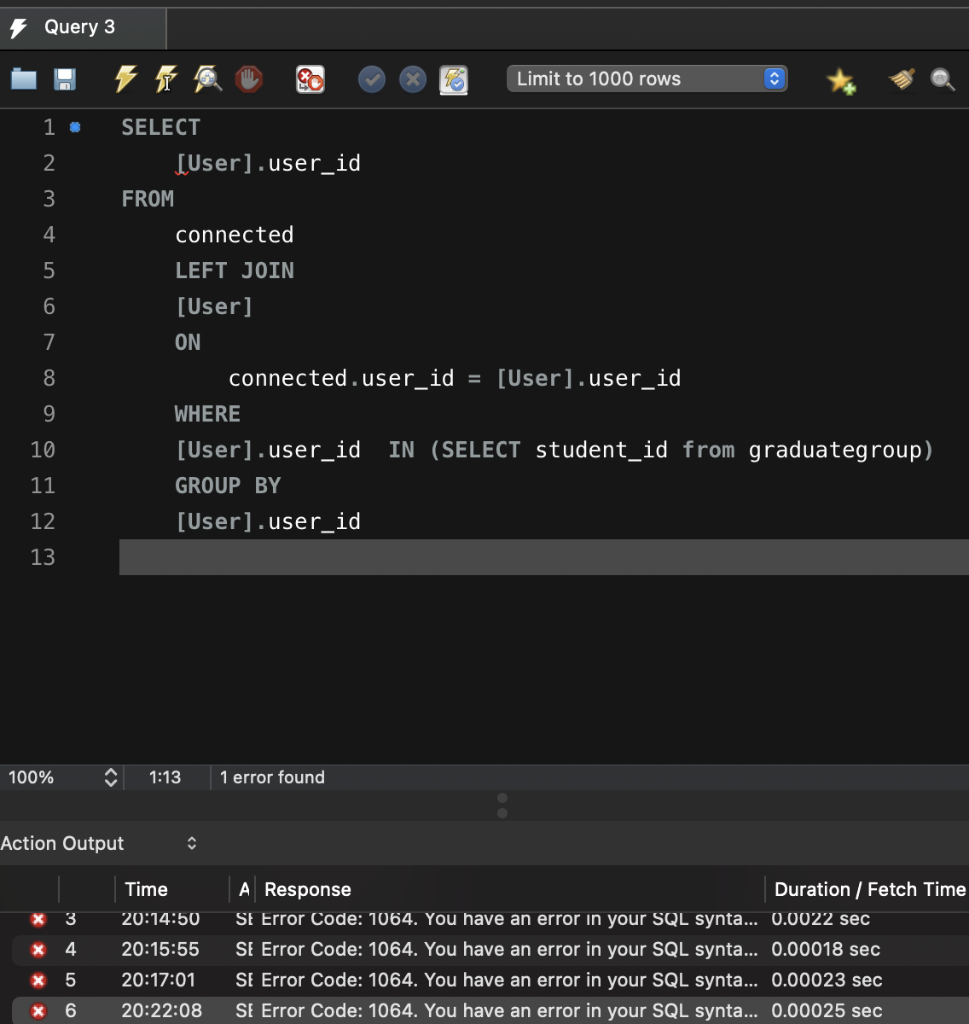Select the output entry timed 20:17:01

coord(490,980)
